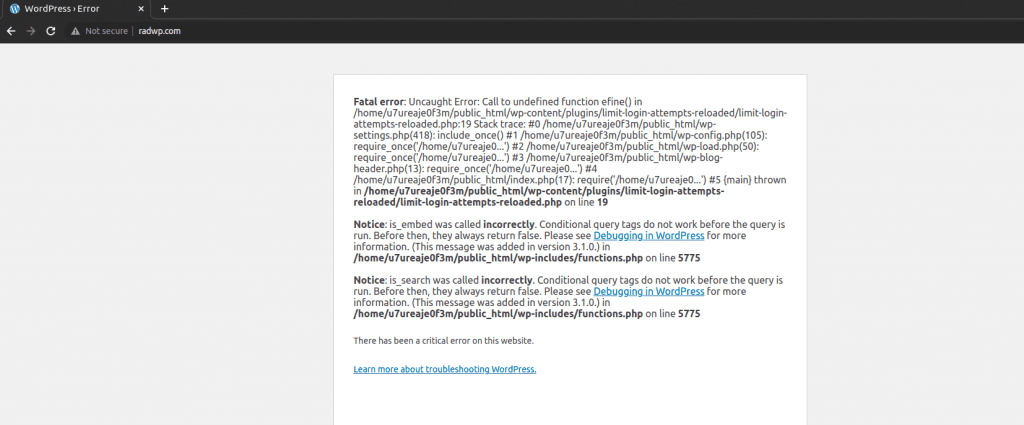Click empty tab strip area right of plus
Image resolution: width=1024 pixels, height=425 pixels.
tap(600, 9)
